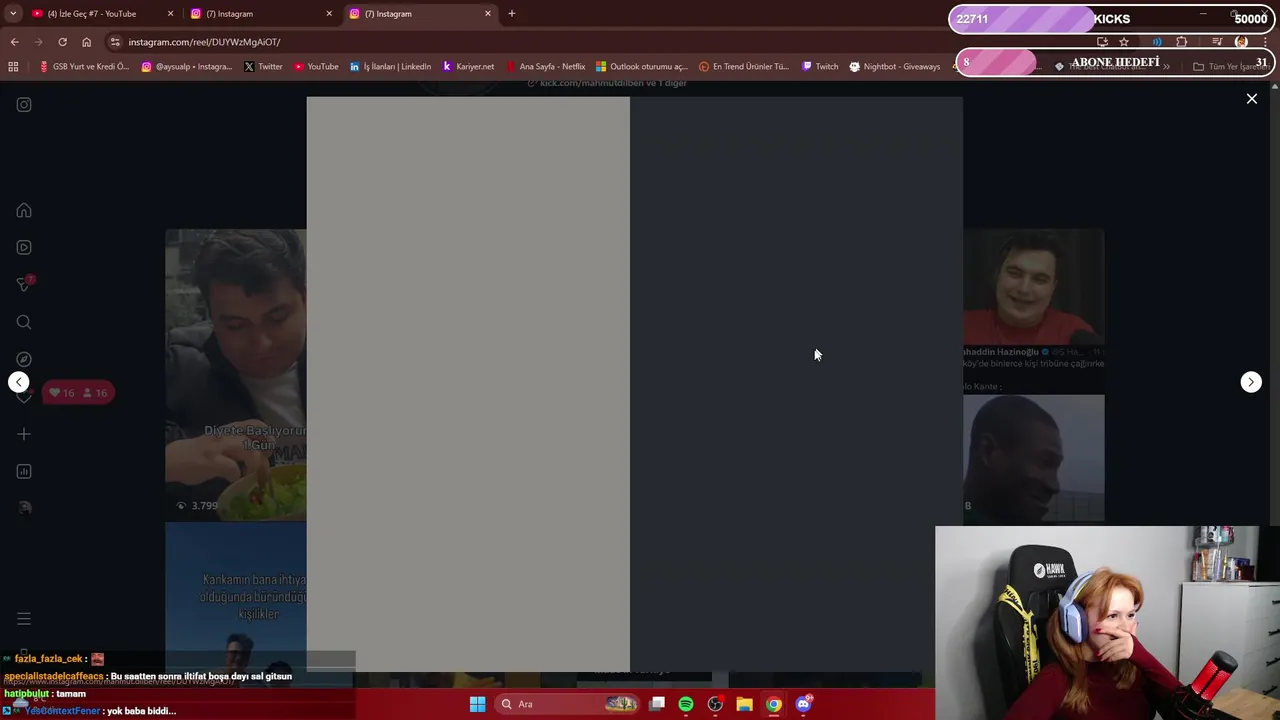Open the 'Outlook oturumu aç' bookmark
Viewport: 1280px width, 720px height.
[x=642, y=67]
